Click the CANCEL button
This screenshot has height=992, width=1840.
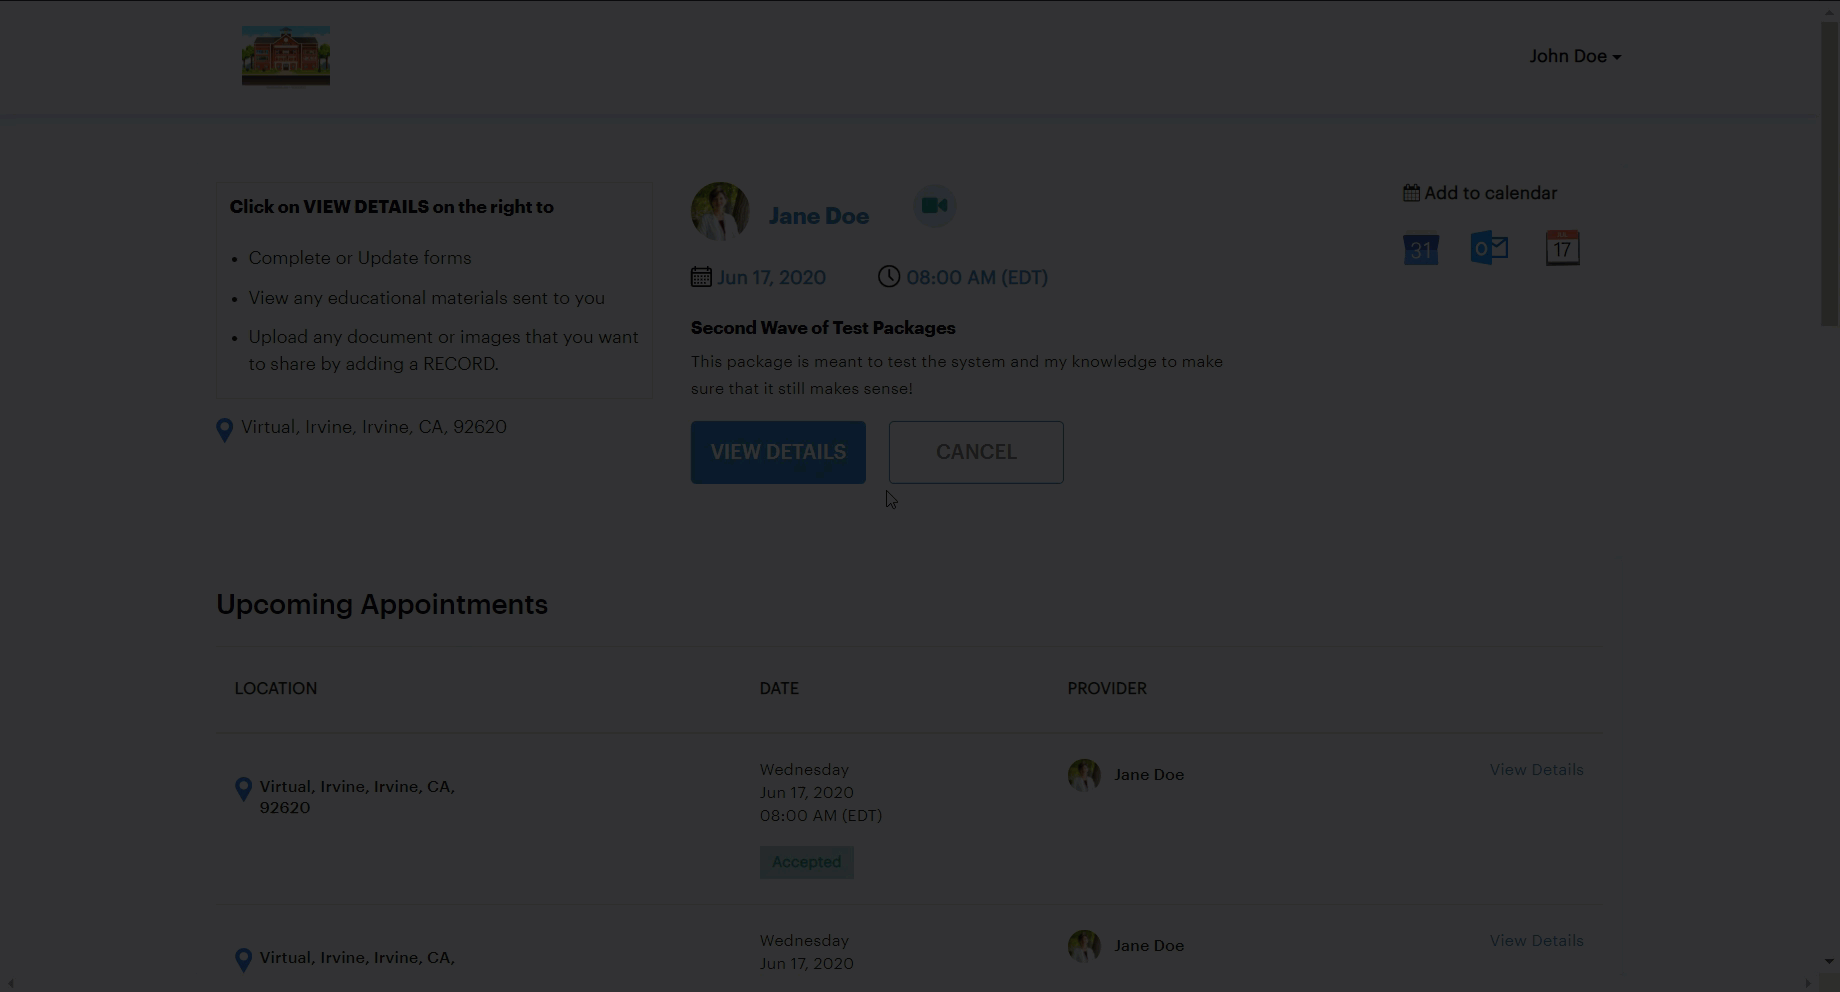pos(976,452)
